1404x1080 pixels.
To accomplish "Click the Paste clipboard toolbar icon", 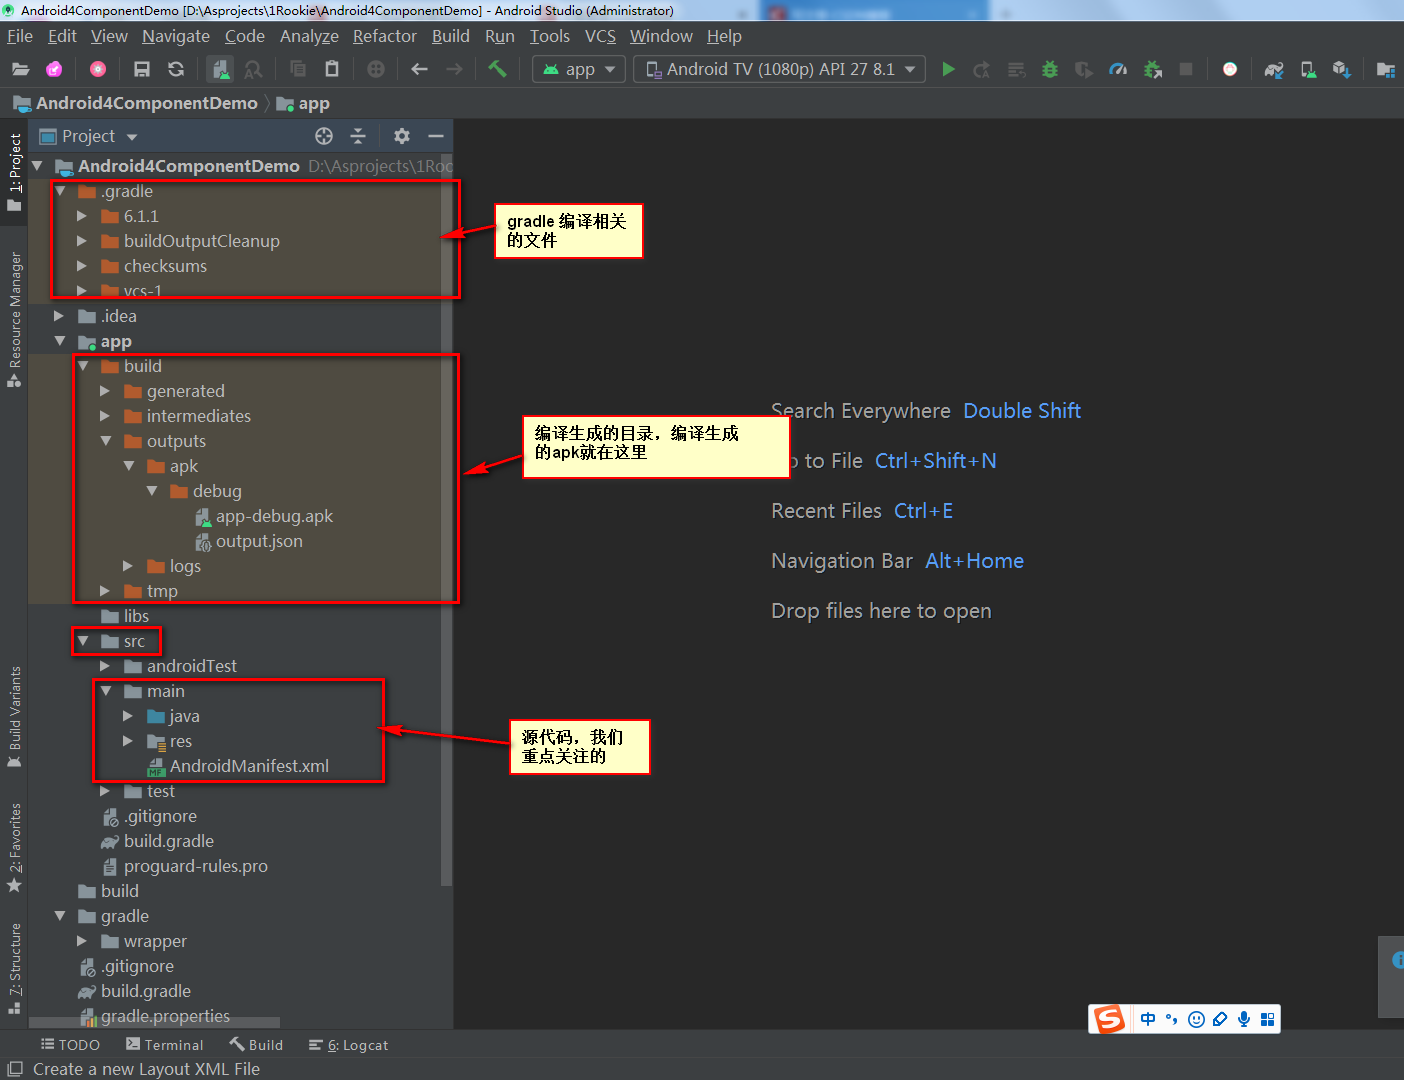I will click(332, 69).
